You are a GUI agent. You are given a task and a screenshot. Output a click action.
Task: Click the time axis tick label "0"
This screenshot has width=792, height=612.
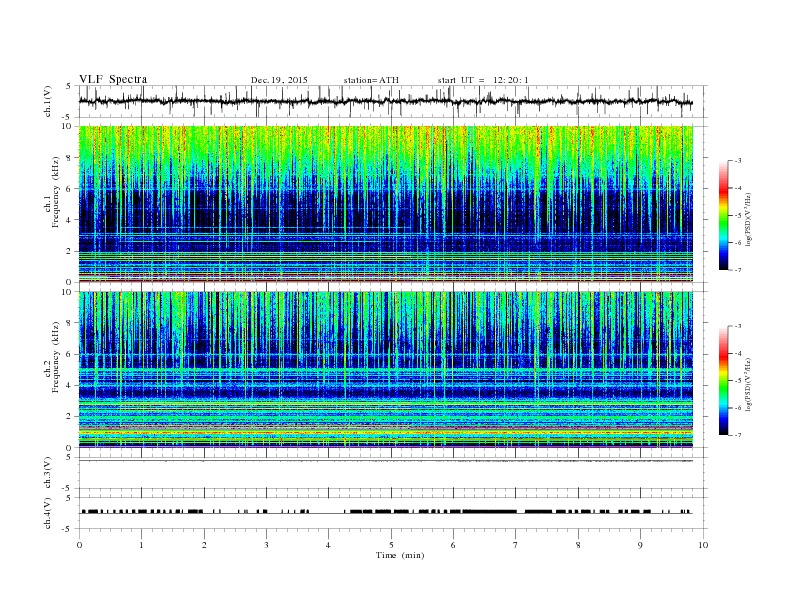[79, 545]
